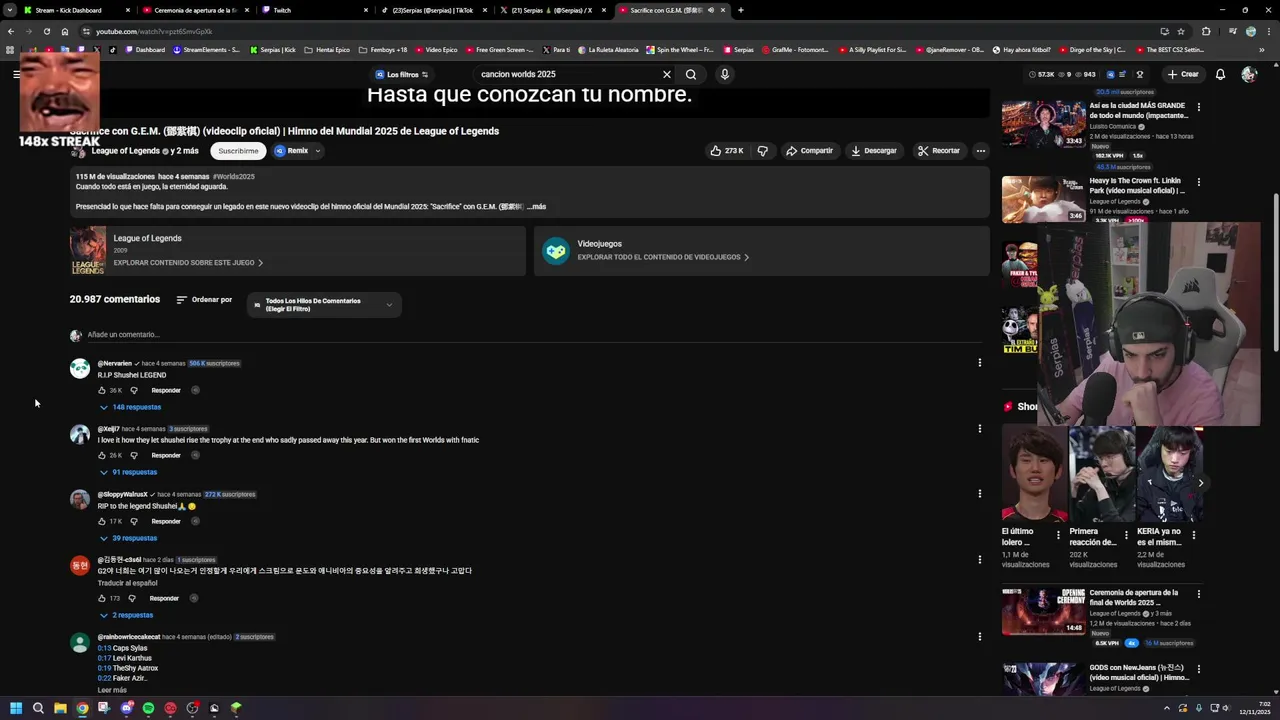Switch to the Serpias TikTok tab
The image size is (1280, 720).
(433, 10)
